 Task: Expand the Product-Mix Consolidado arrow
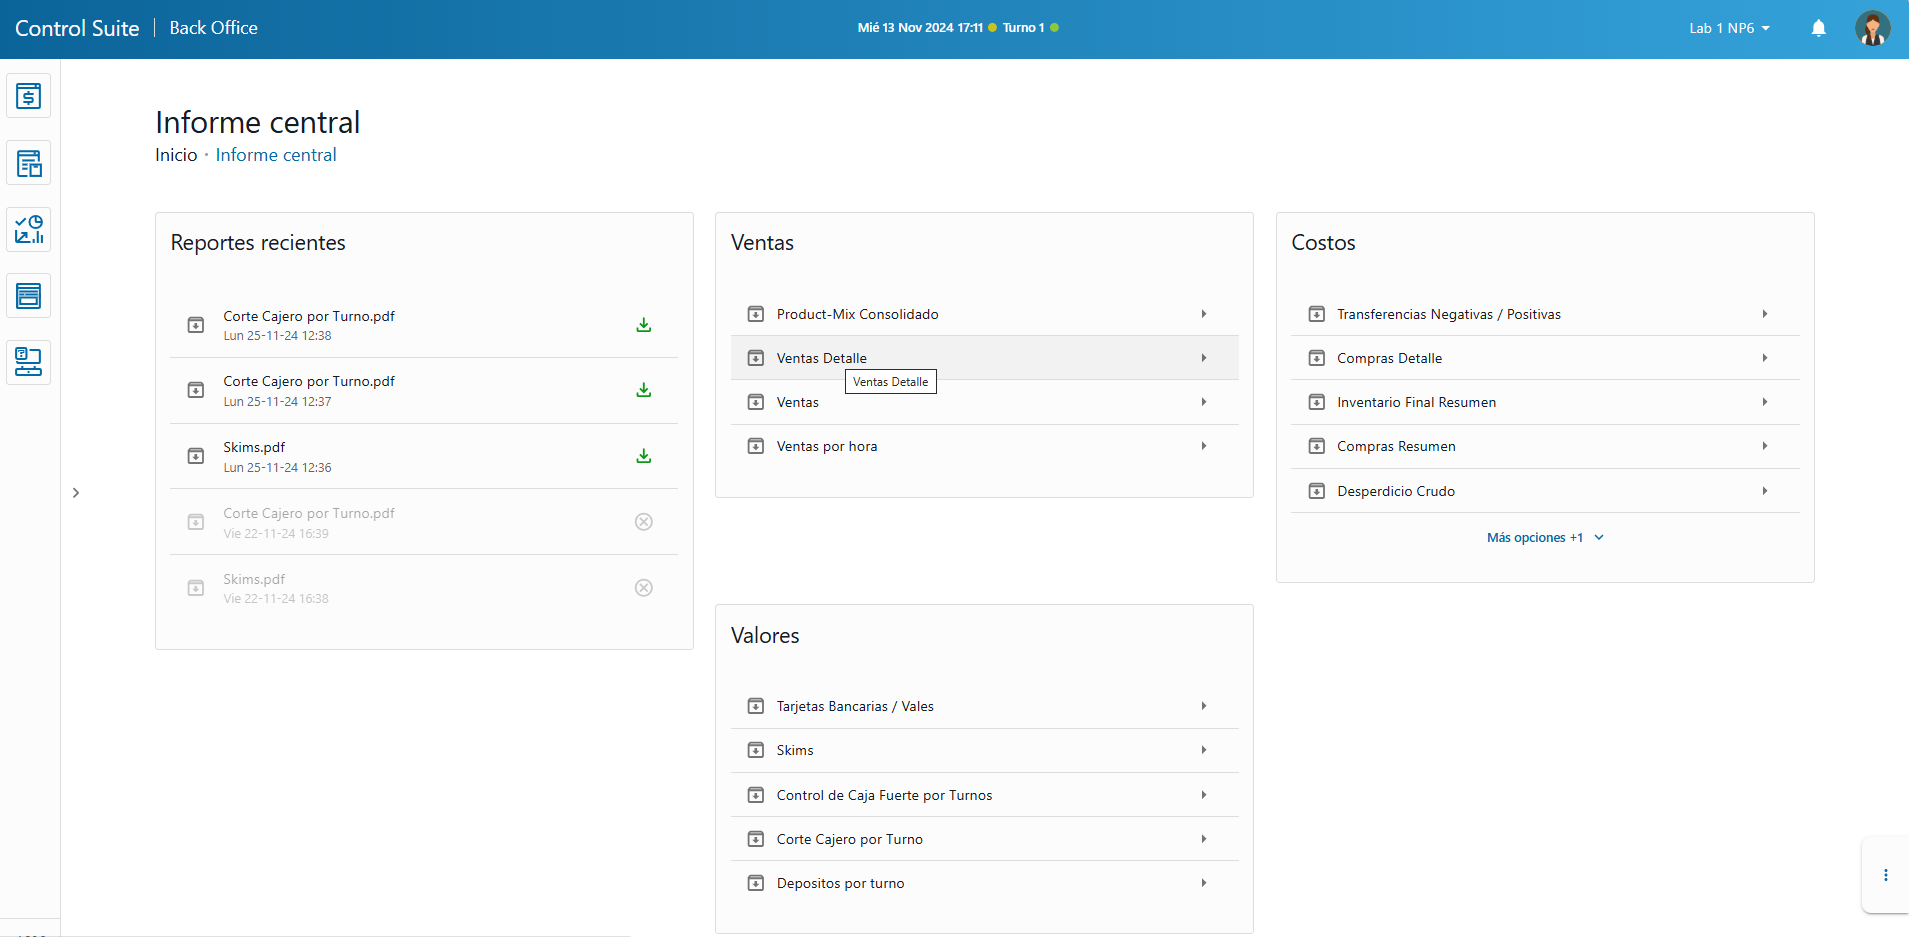click(x=1203, y=314)
